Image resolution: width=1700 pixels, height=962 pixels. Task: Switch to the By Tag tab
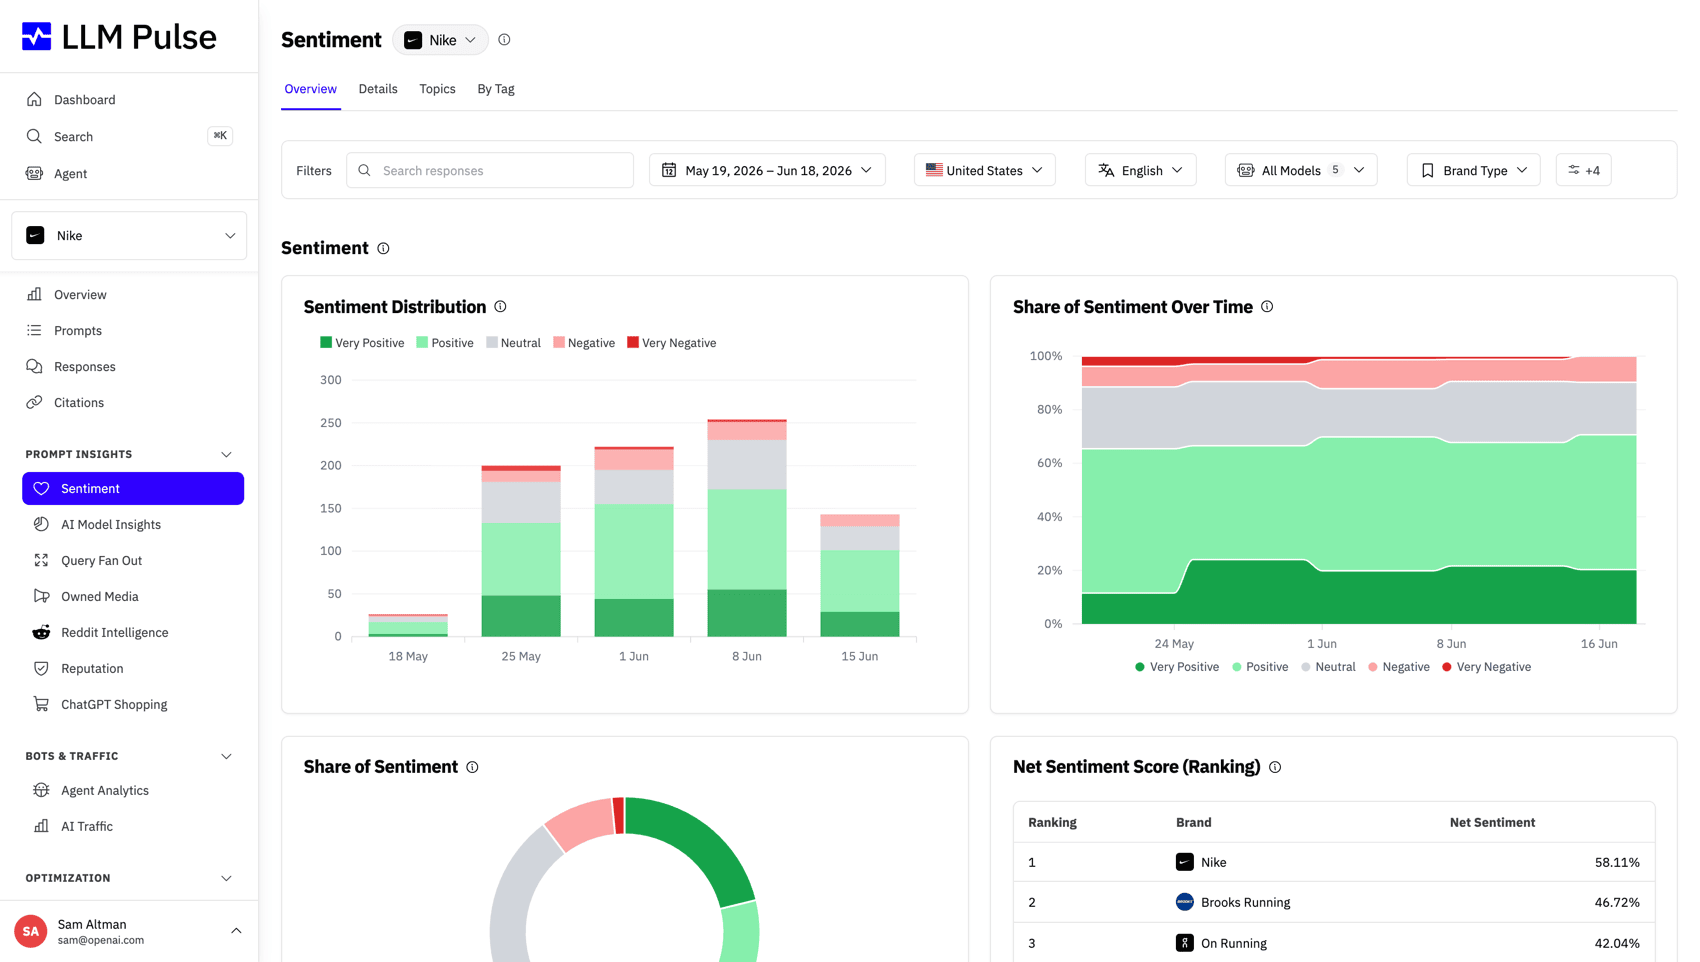[496, 89]
